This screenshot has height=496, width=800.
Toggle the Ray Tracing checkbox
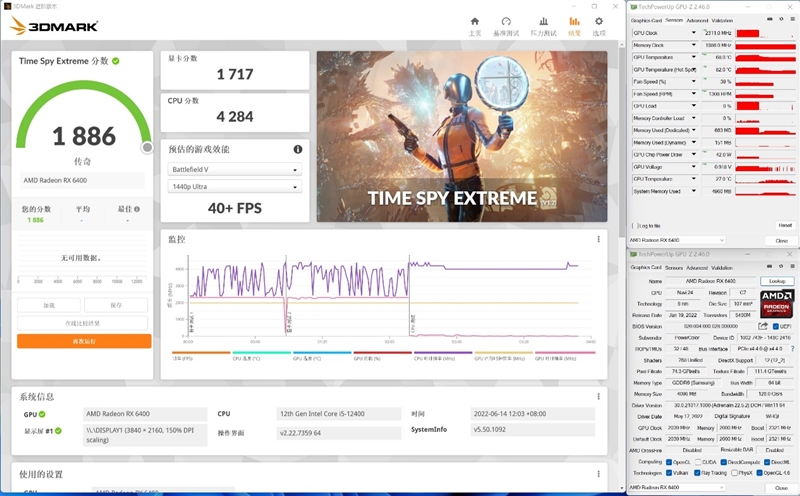pos(697,473)
